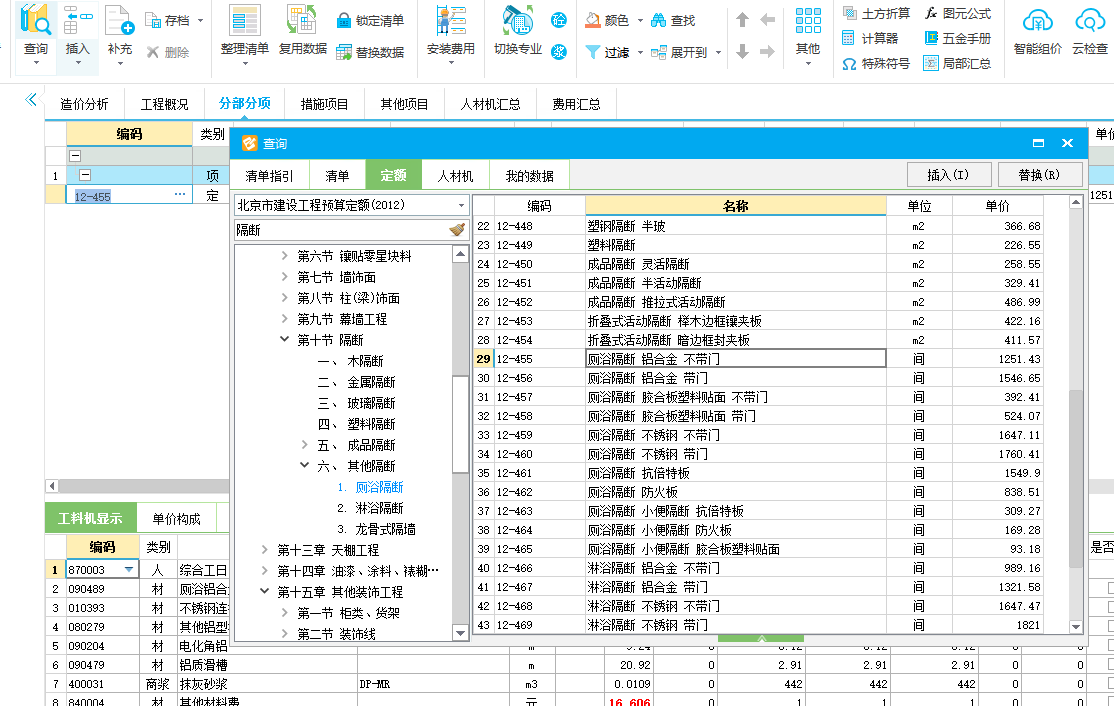This screenshot has width=1114, height=706.
Task: Collapse 六、其他隔断 tree node
Action: point(304,465)
